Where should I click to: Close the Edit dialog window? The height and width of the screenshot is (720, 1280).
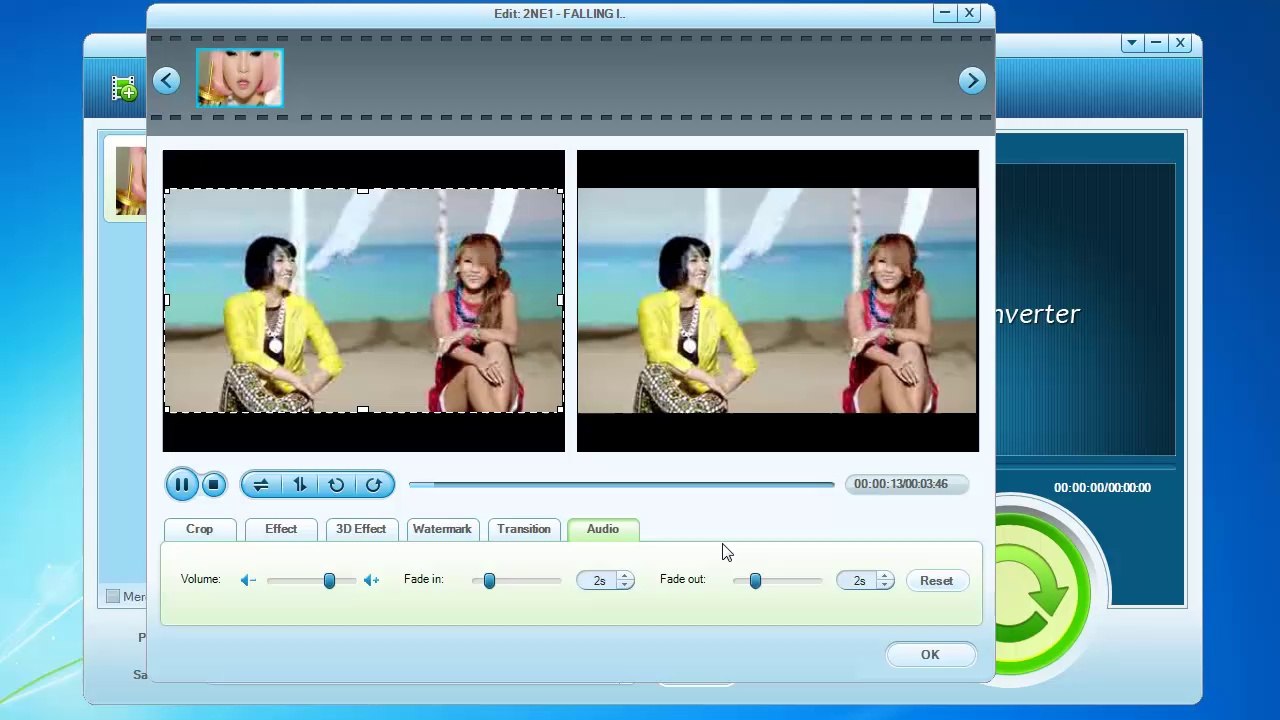tap(969, 13)
